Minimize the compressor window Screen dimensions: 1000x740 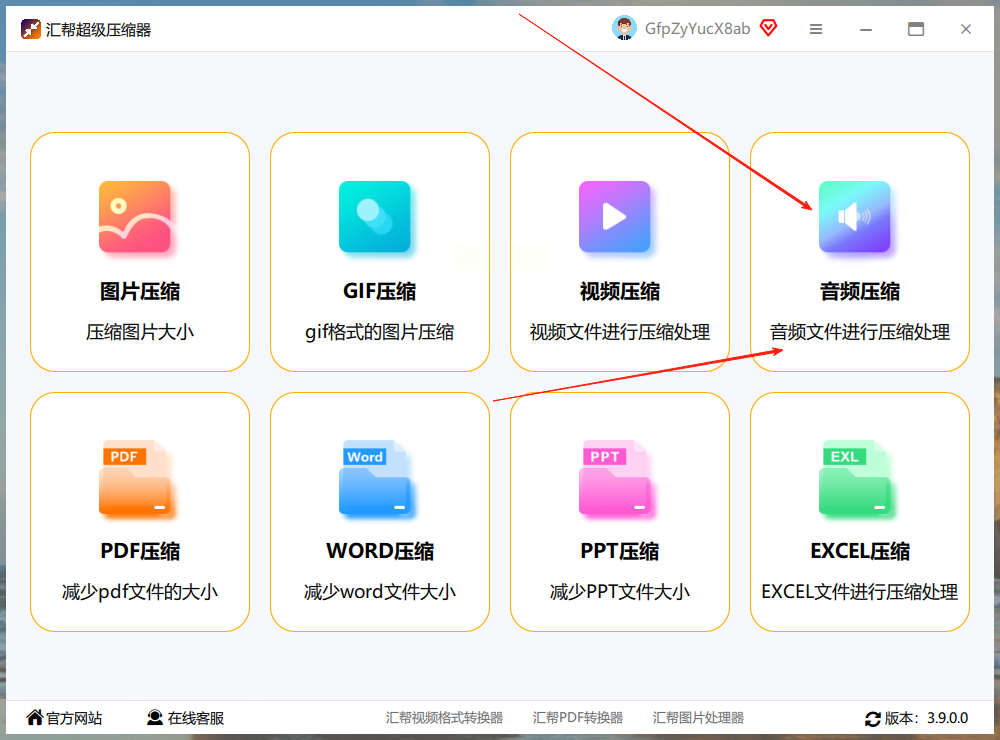click(x=865, y=29)
